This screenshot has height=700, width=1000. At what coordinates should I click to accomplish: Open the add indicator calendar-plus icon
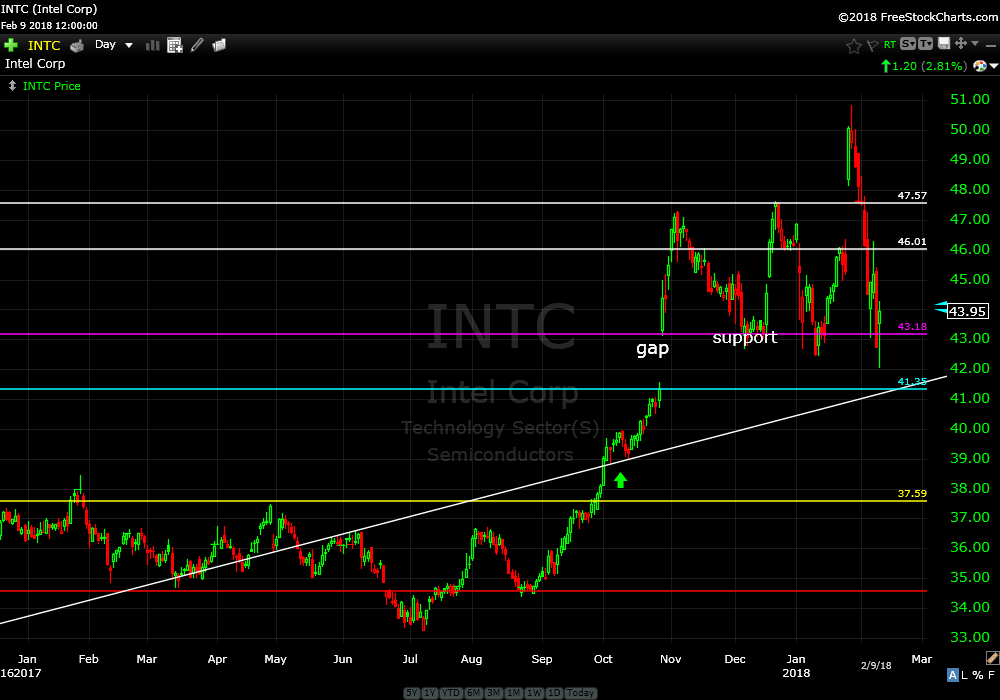[x=175, y=45]
